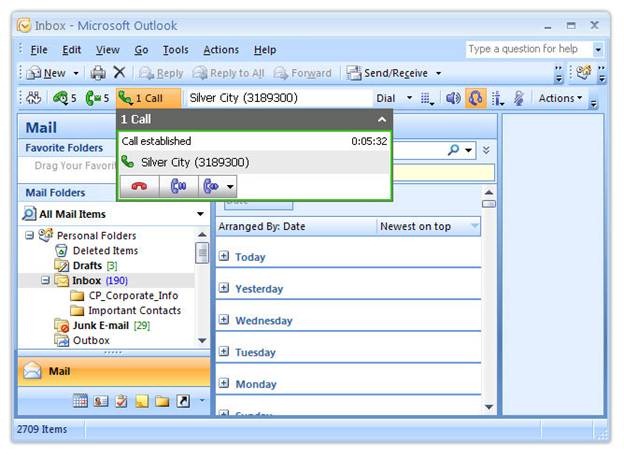
Task: Open the New dropdown arrow
Action: (x=76, y=74)
